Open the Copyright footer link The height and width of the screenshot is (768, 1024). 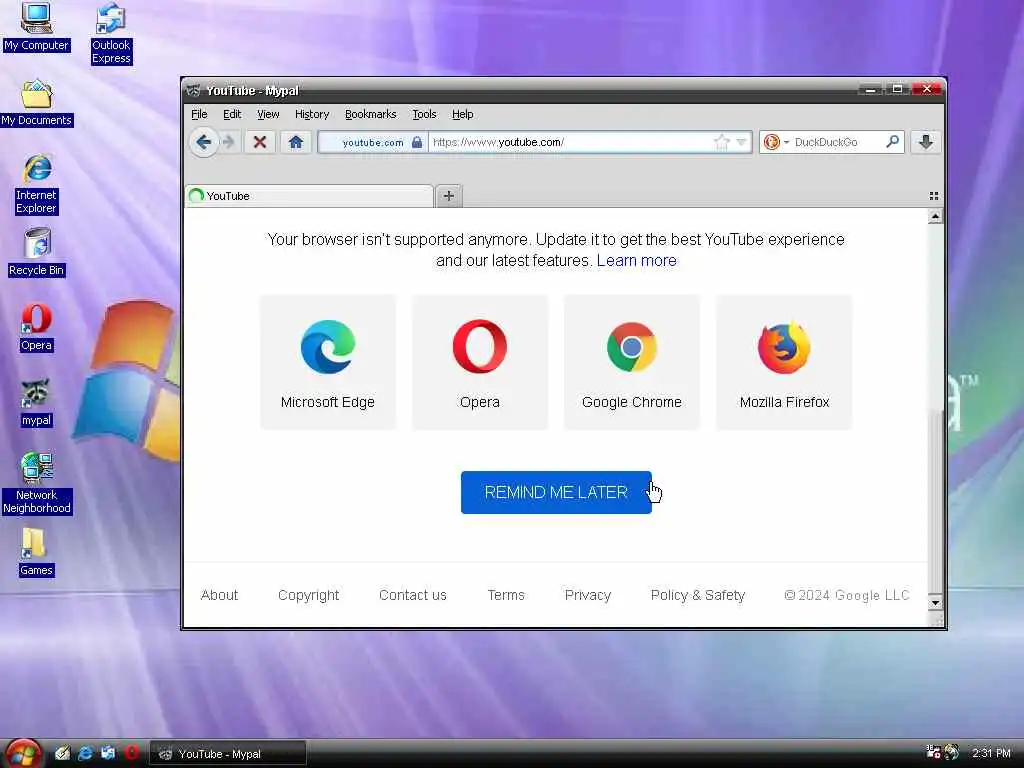308,595
